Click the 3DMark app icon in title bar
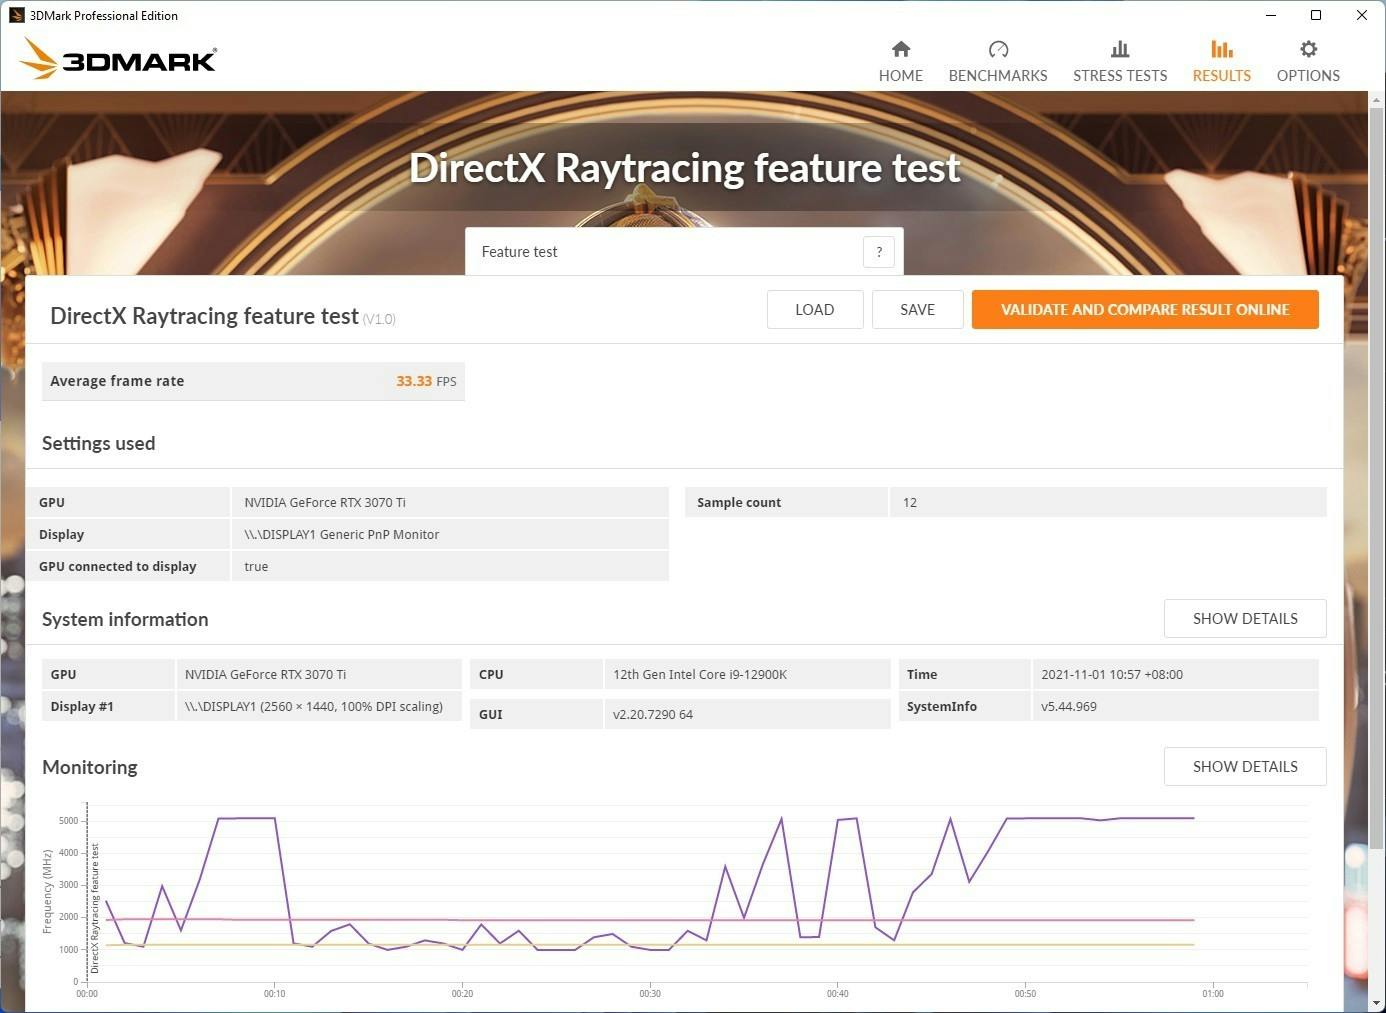The width and height of the screenshot is (1386, 1013). (x=16, y=15)
